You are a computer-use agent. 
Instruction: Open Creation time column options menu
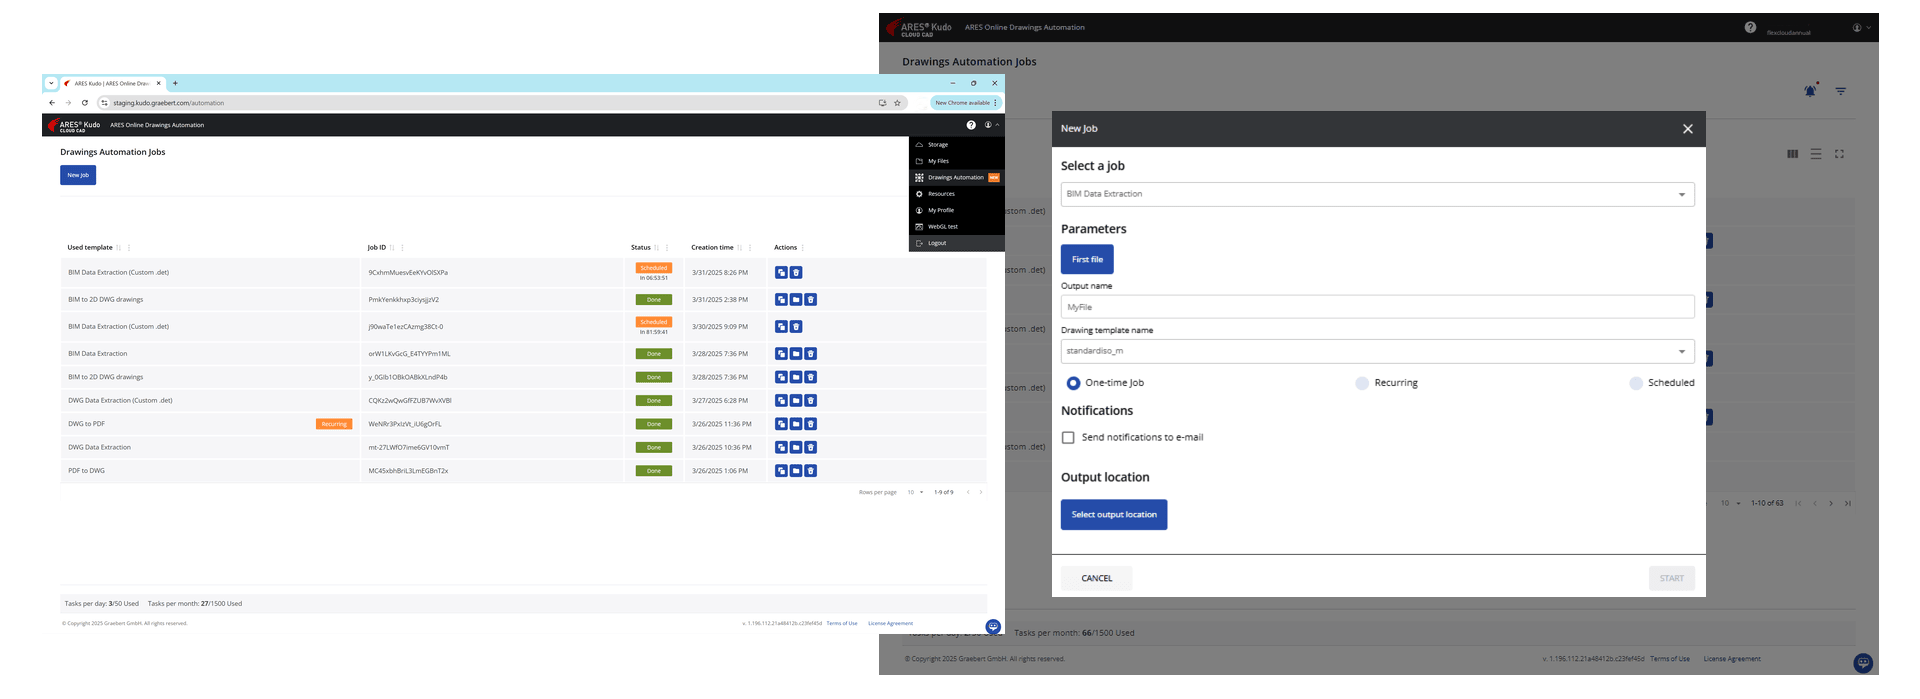(750, 248)
